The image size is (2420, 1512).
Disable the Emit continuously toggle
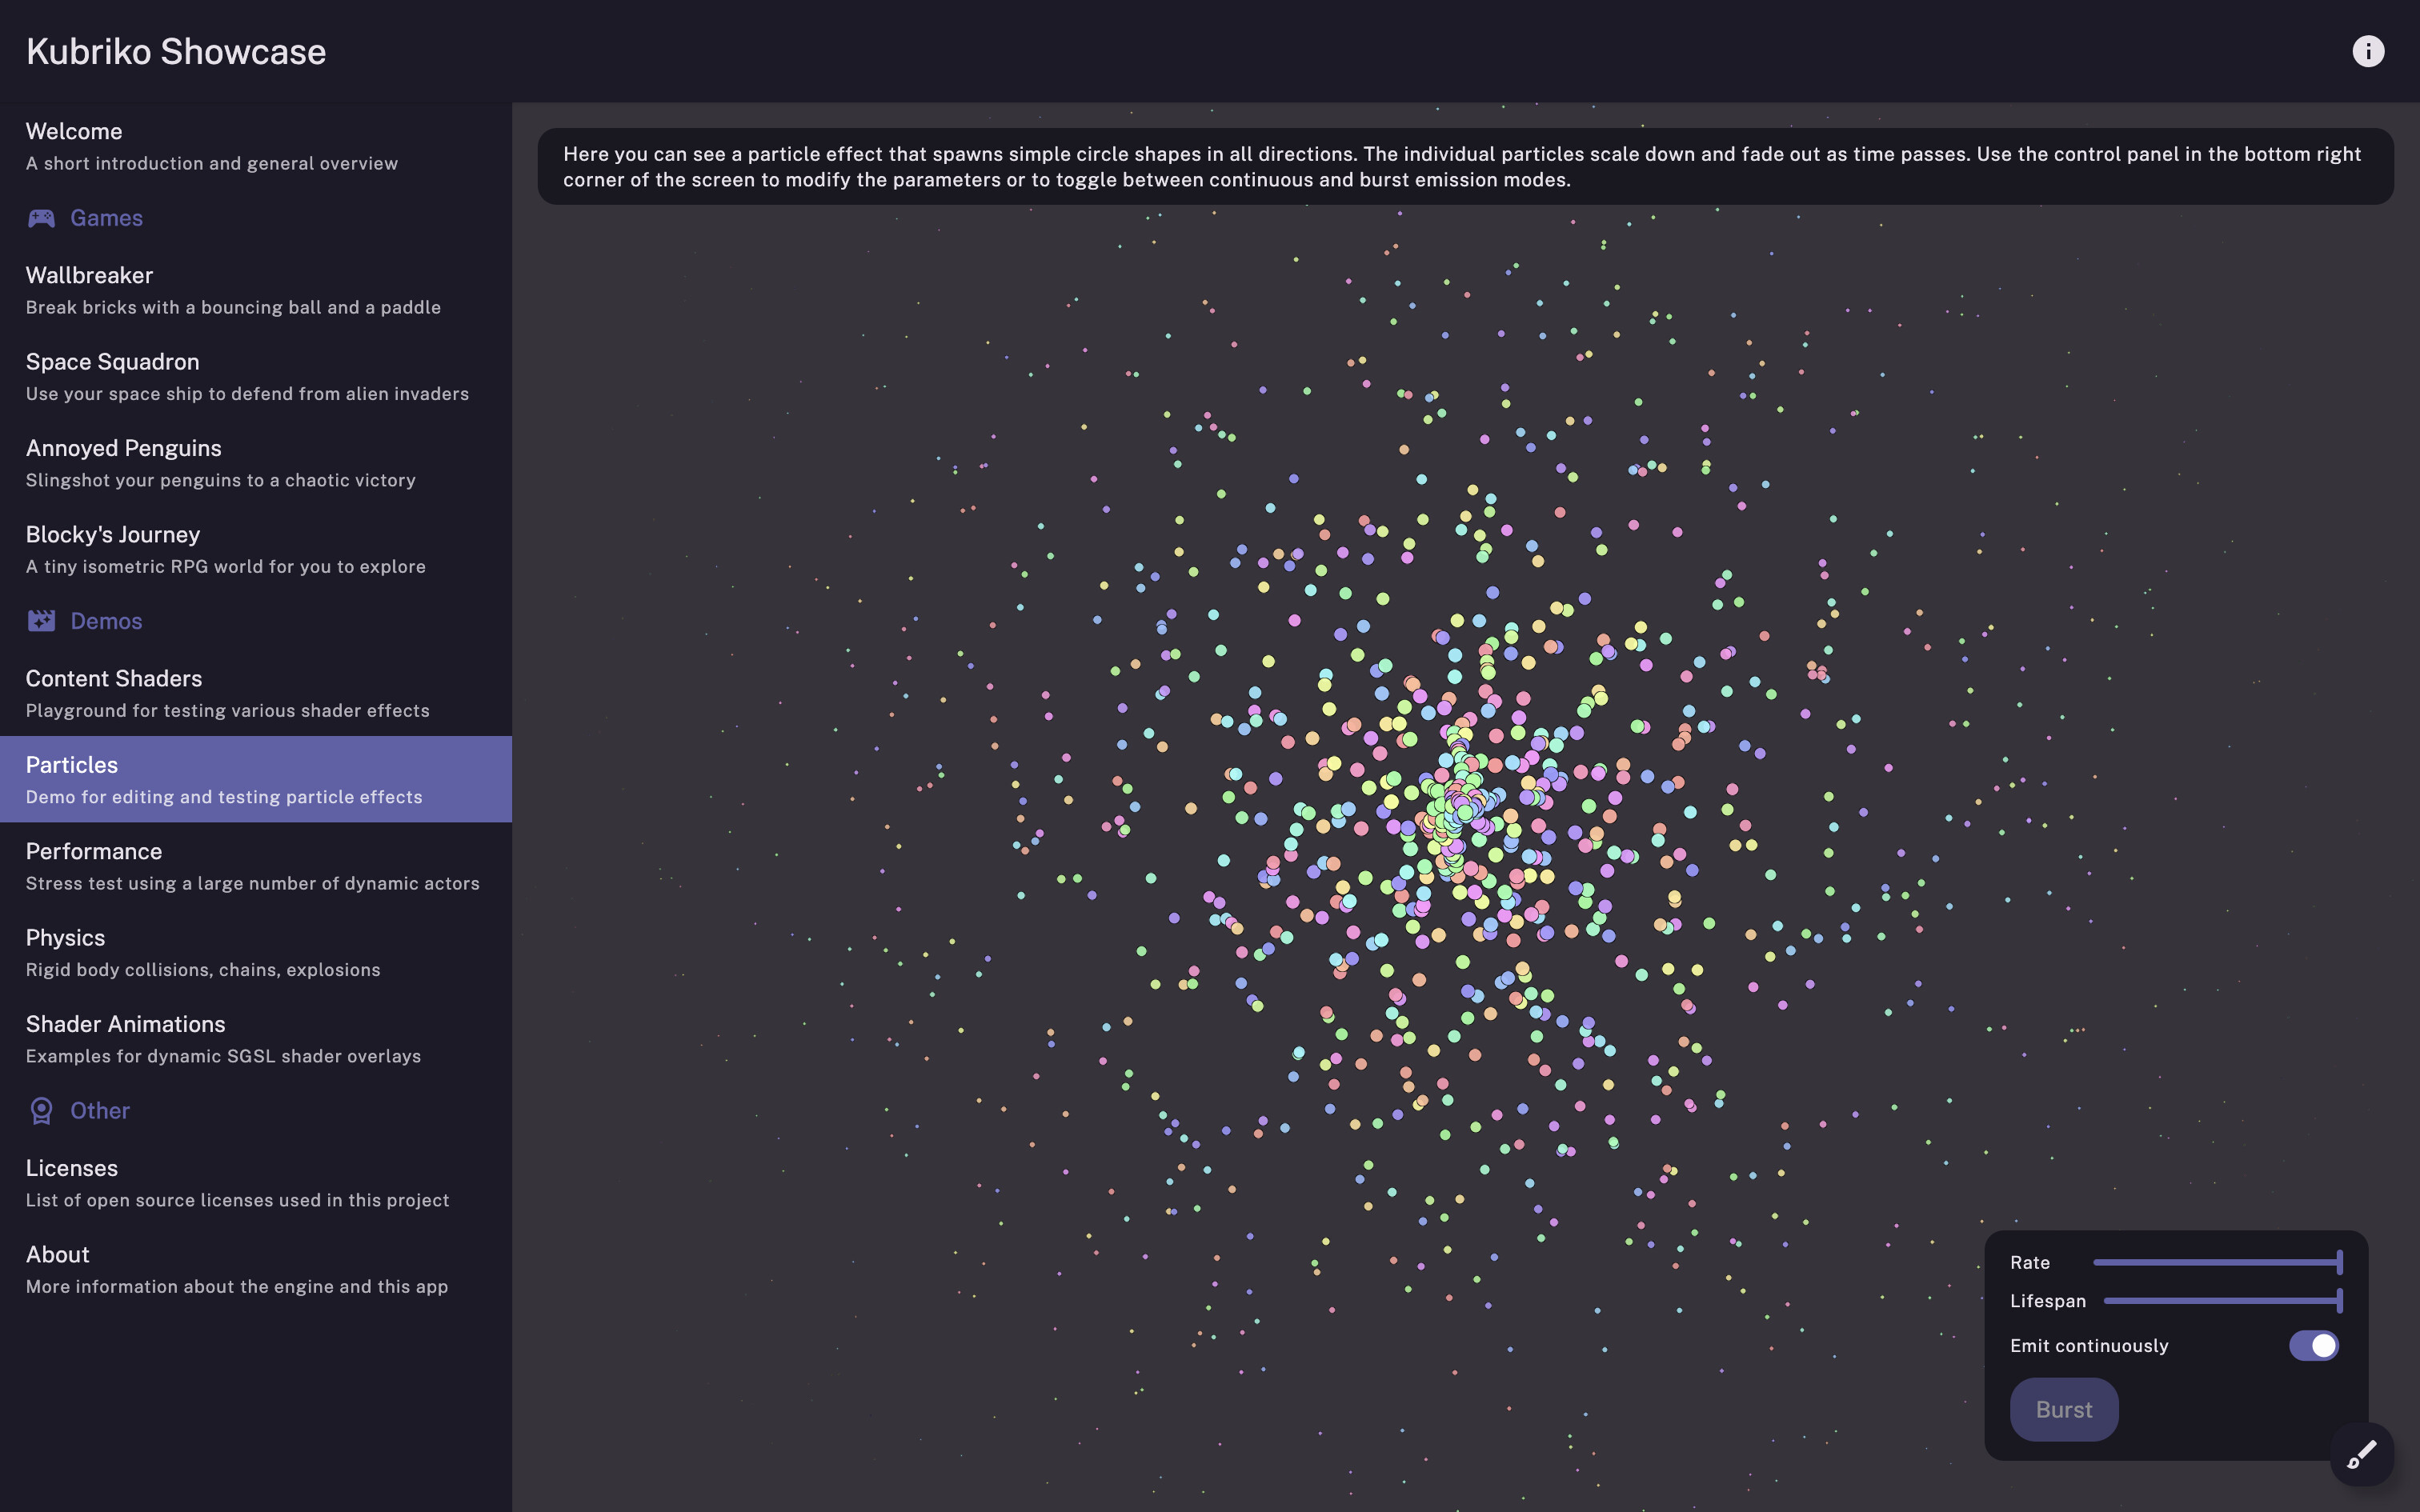(x=2315, y=1345)
